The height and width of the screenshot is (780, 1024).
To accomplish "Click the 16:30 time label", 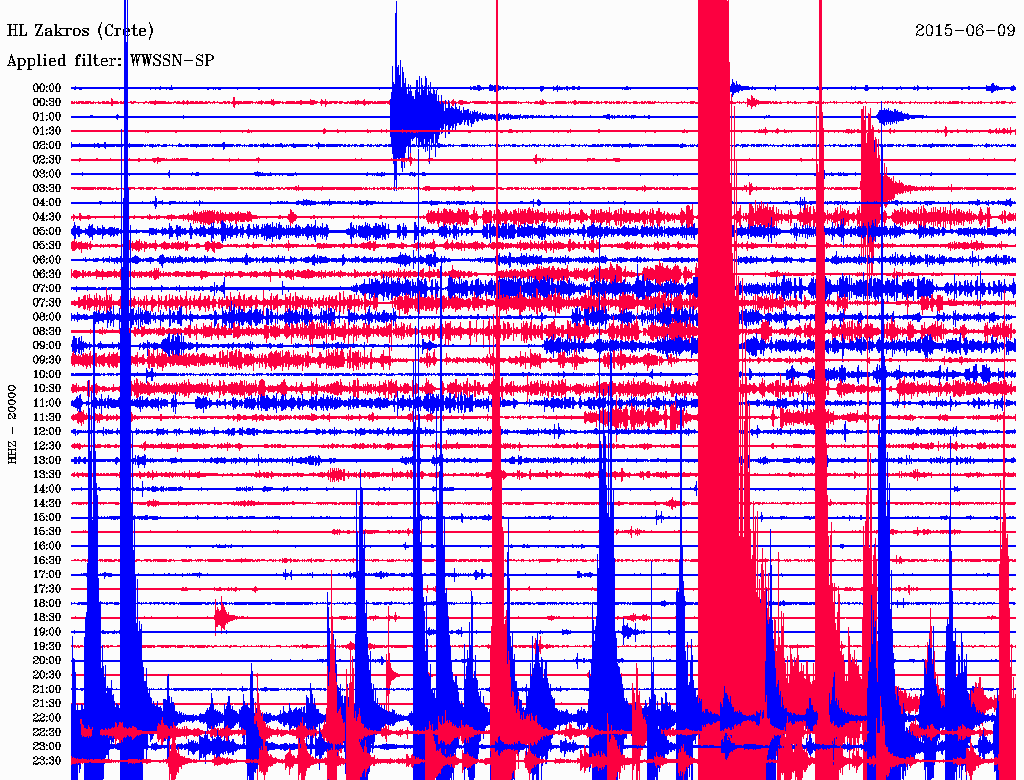I will (x=47, y=561).
